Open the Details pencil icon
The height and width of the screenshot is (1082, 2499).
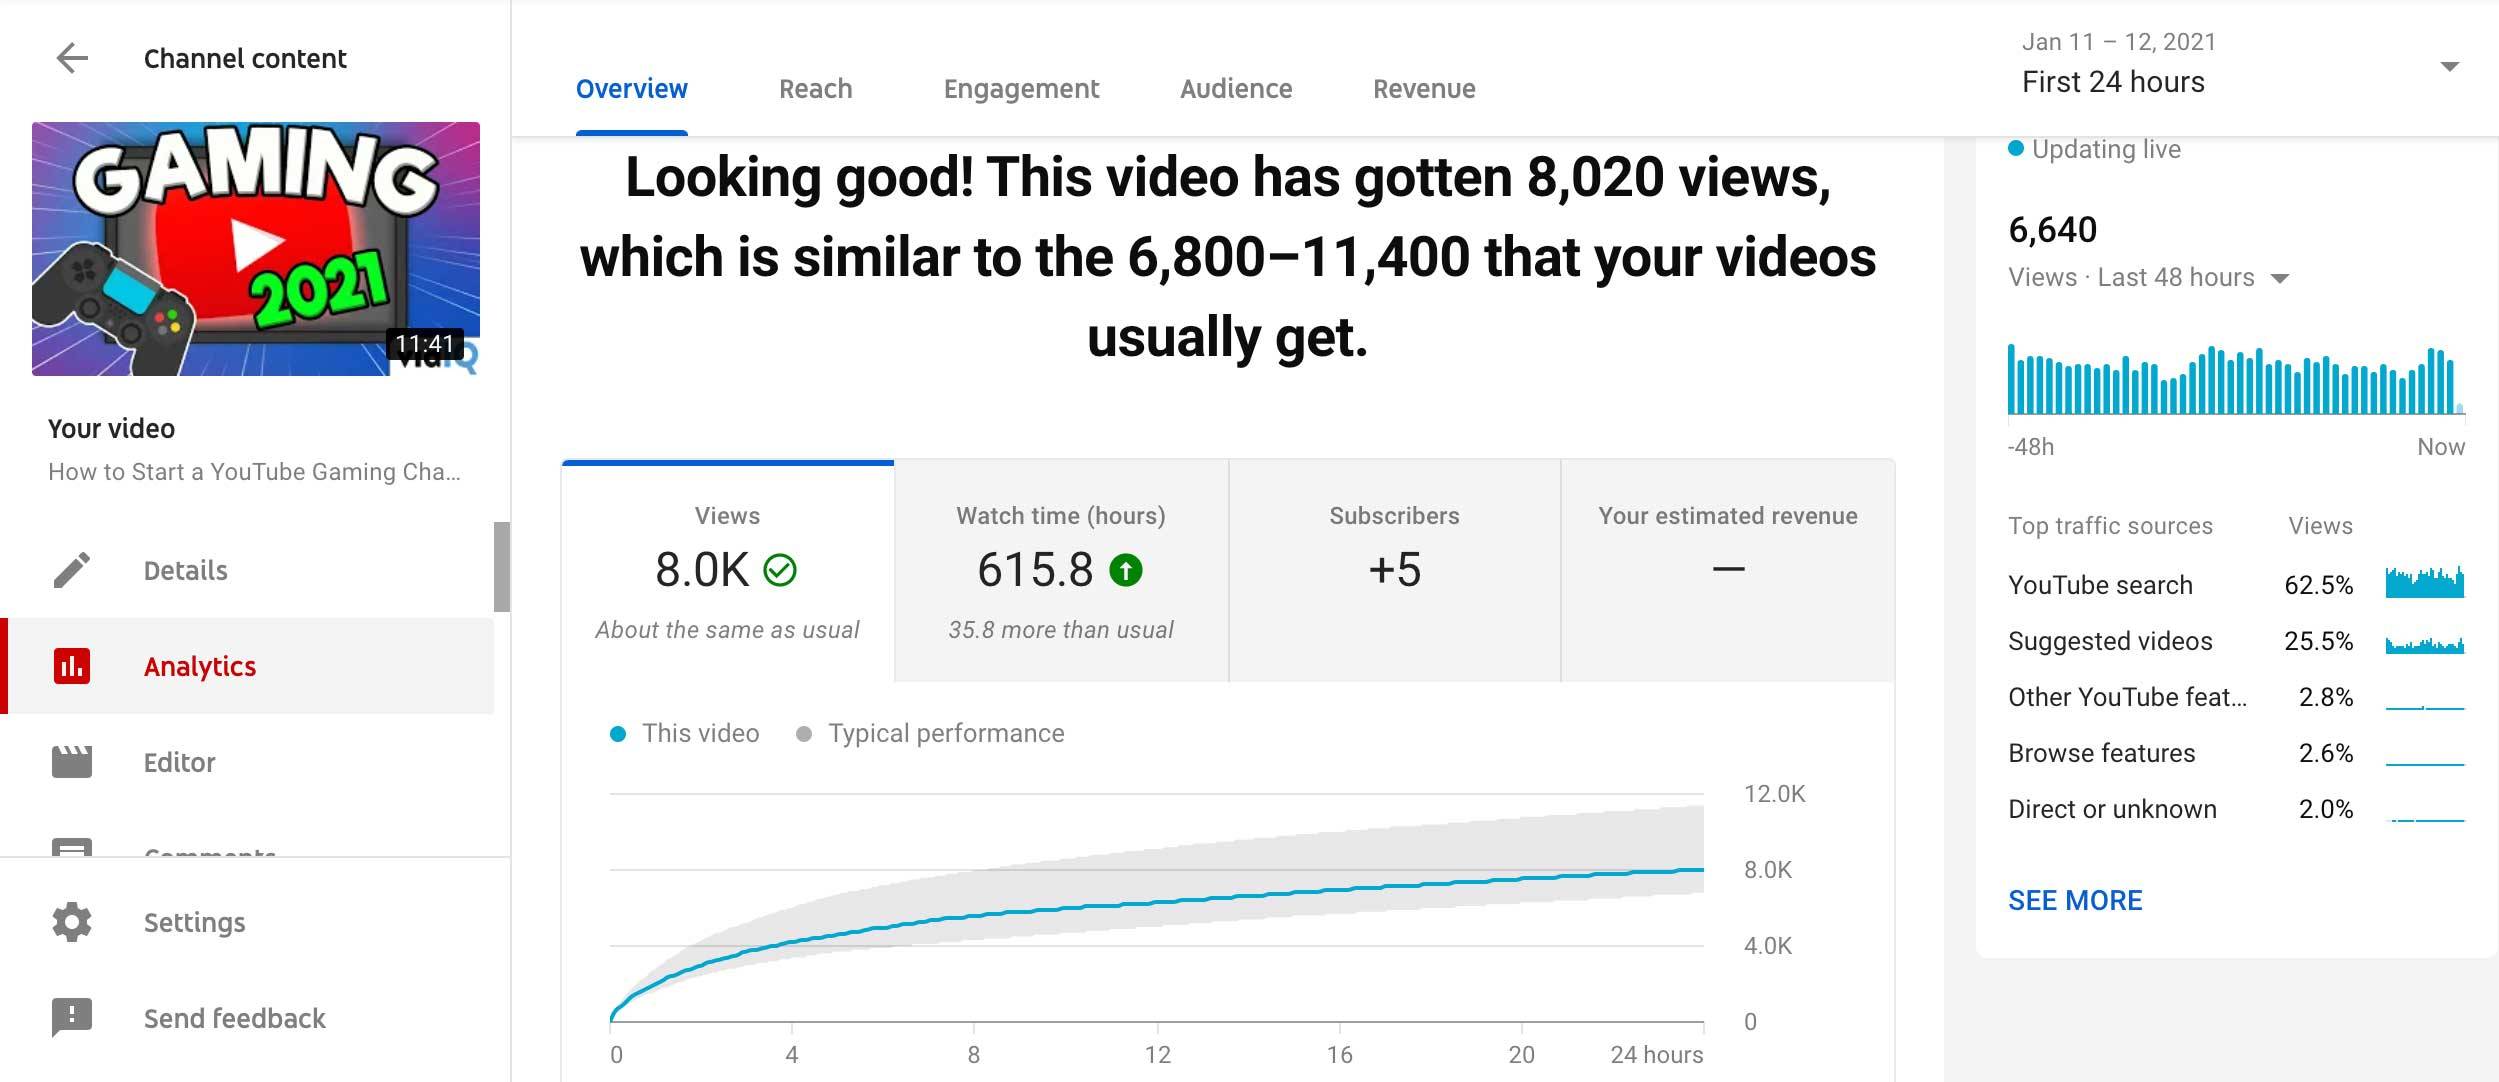(72, 570)
